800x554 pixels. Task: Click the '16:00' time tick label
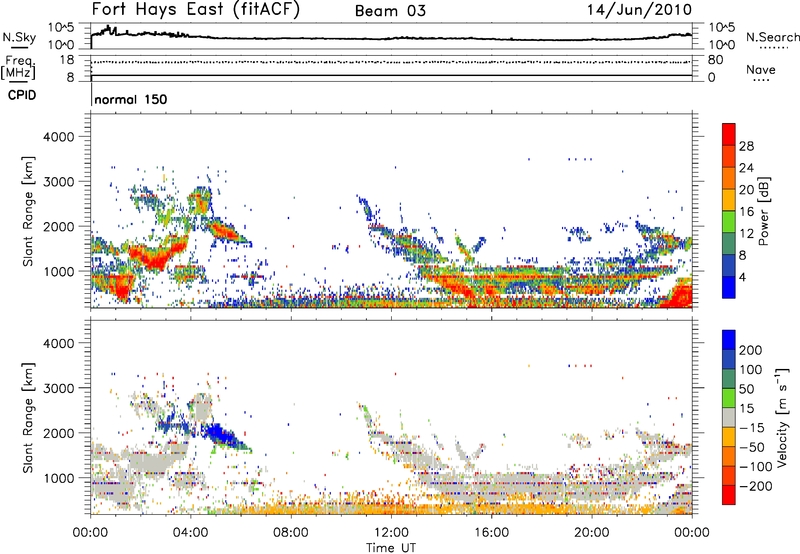tap(492, 533)
